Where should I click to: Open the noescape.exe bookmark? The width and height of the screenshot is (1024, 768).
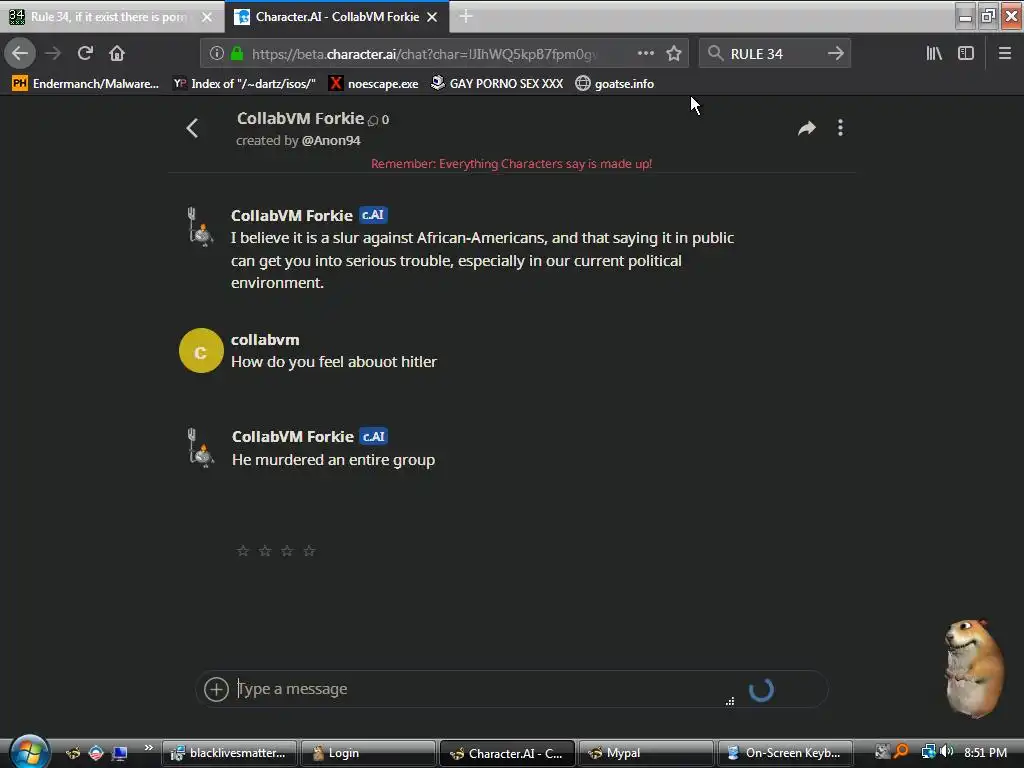pyautogui.click(x=374, y=84)
